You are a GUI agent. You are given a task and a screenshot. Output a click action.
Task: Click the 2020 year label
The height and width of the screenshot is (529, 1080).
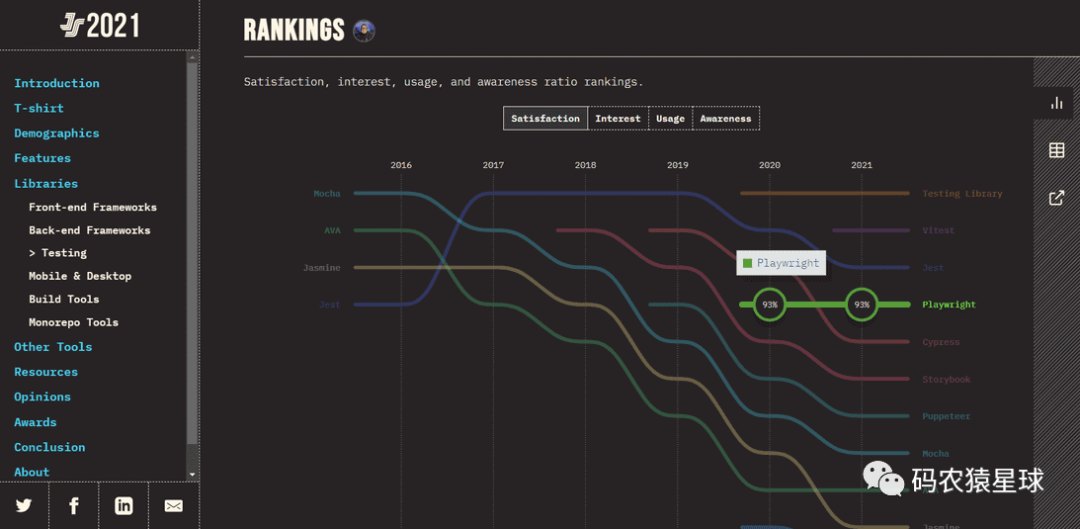(x=769, y=165)
